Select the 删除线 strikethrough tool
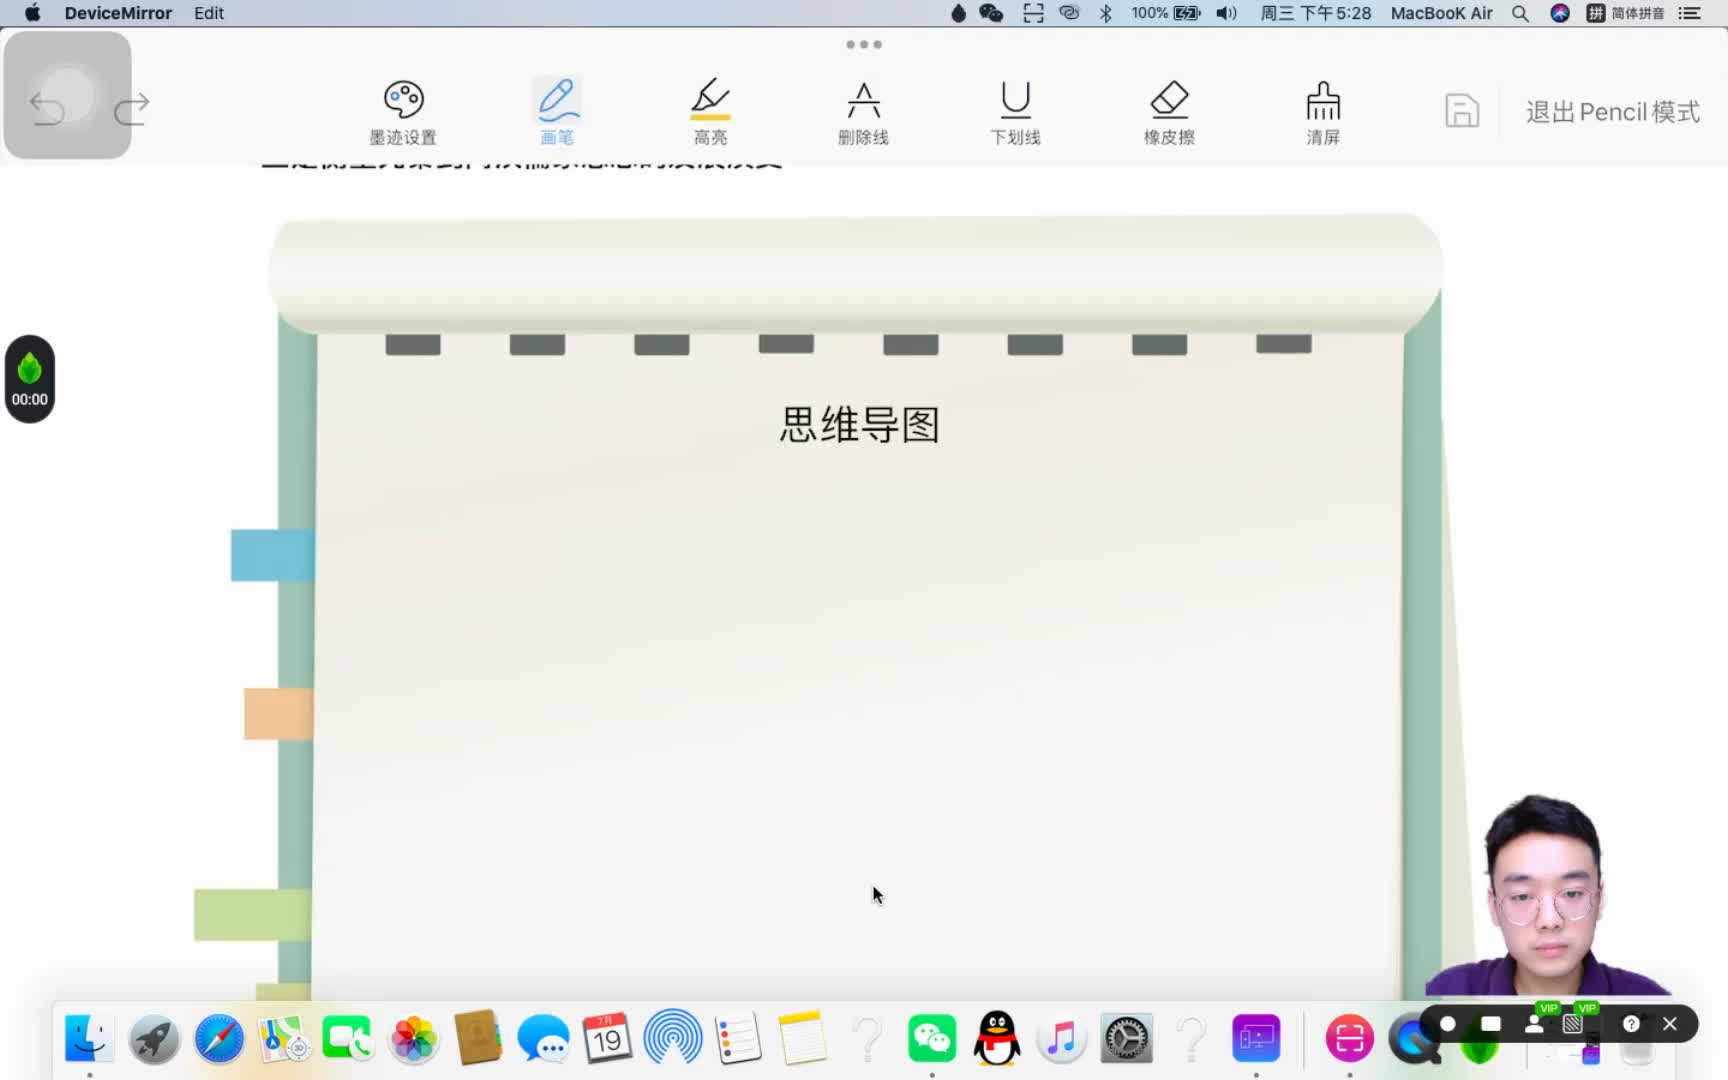 click(863, 112)
